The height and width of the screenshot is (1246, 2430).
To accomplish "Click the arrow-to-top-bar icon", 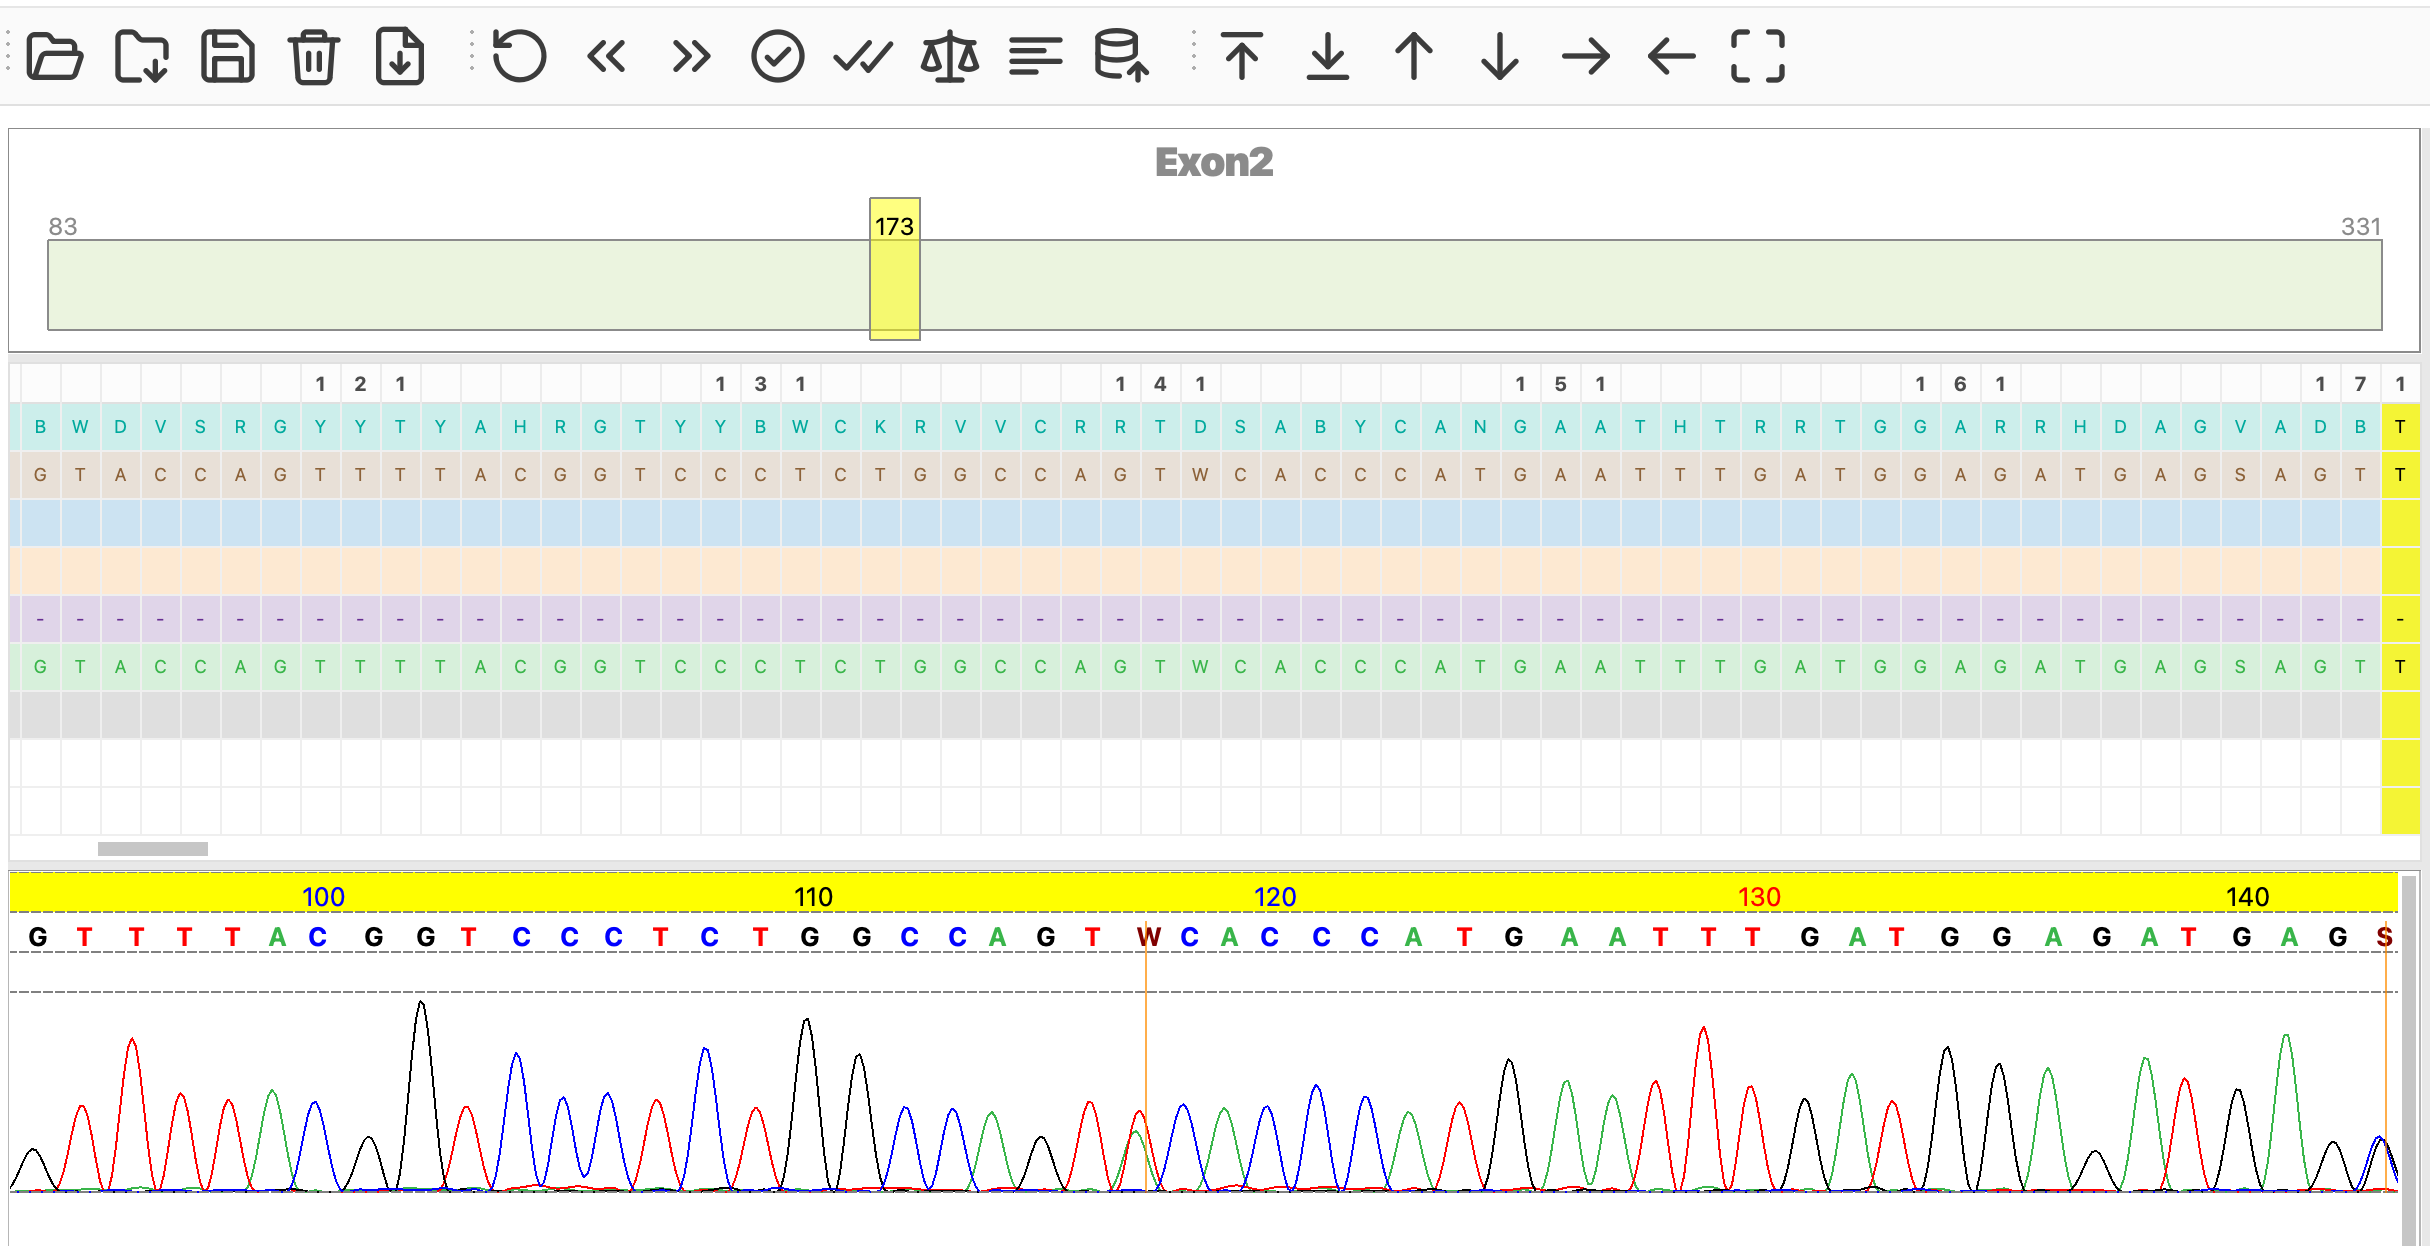I will pos(1242,56).
